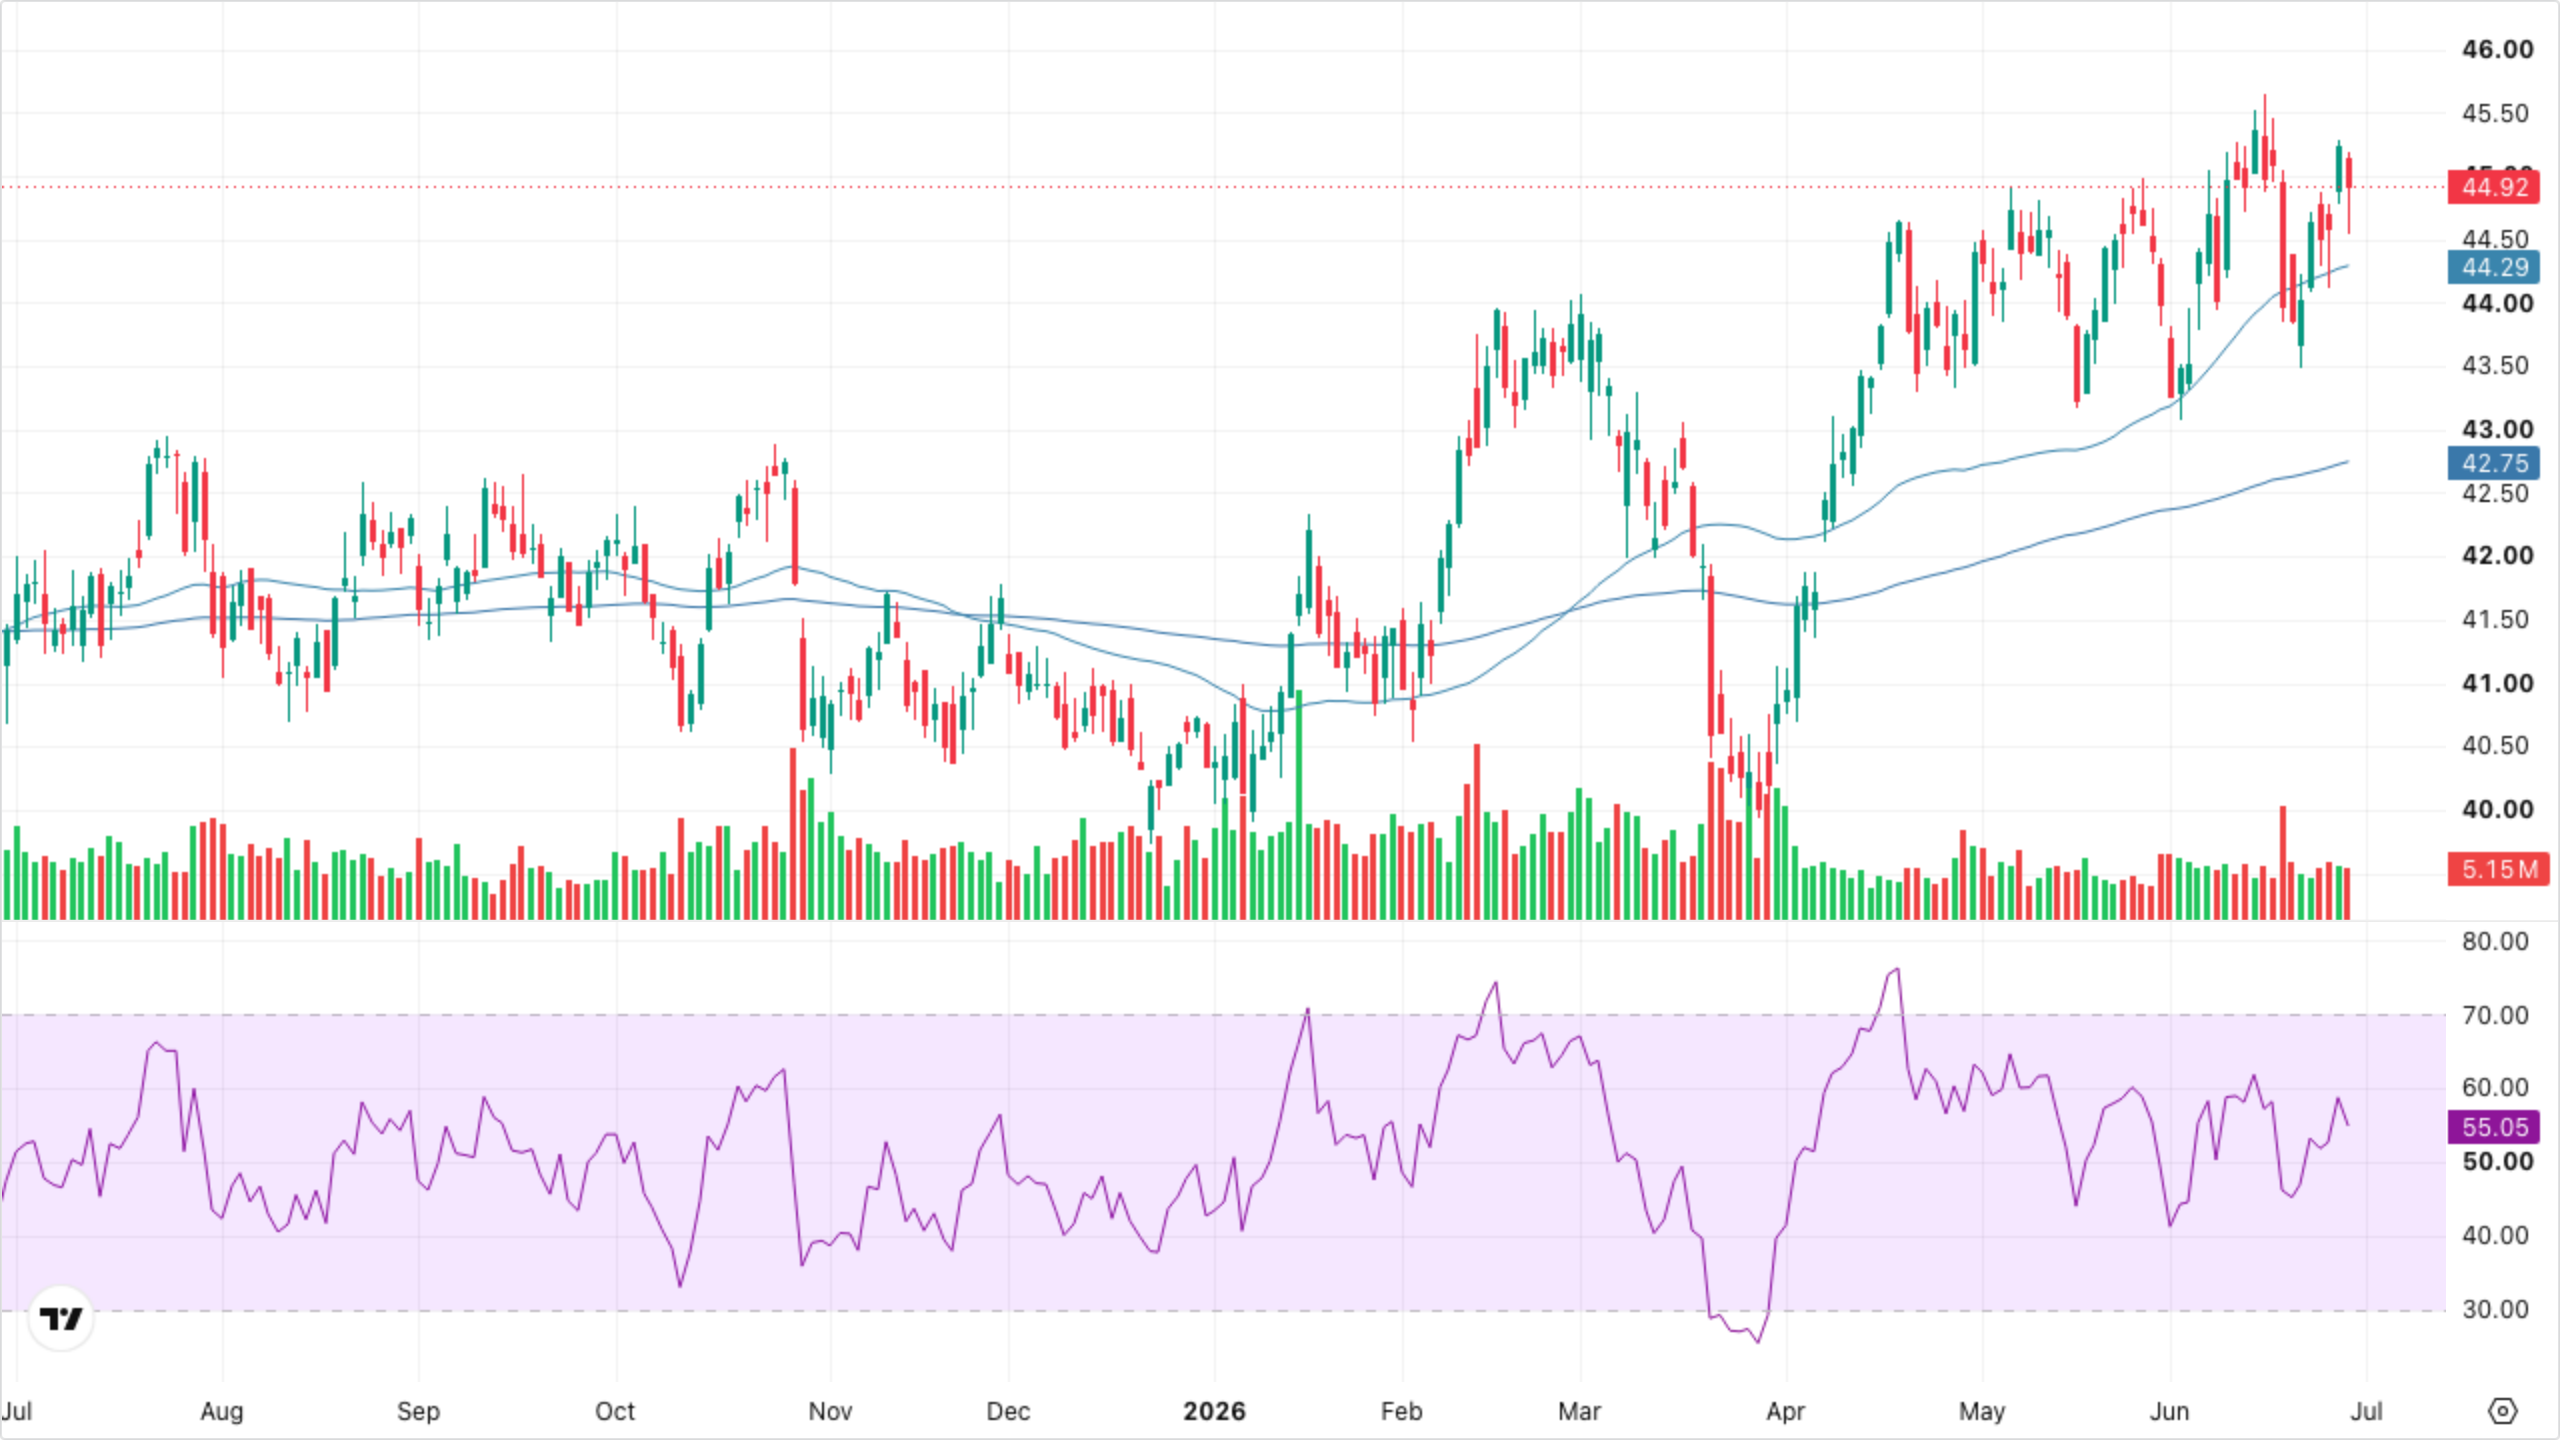Click the Mar label on time axis
Viewport: 2560px width, 1440px height.
point(1579,1411)
